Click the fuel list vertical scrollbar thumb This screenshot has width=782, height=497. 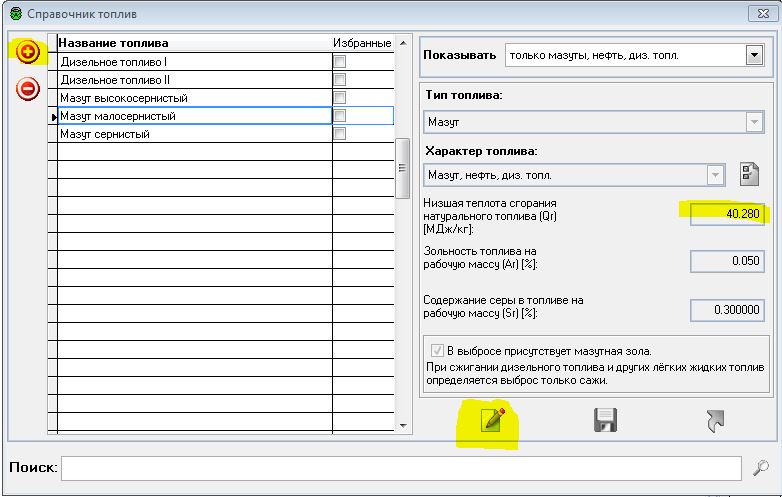coord(403,170)
